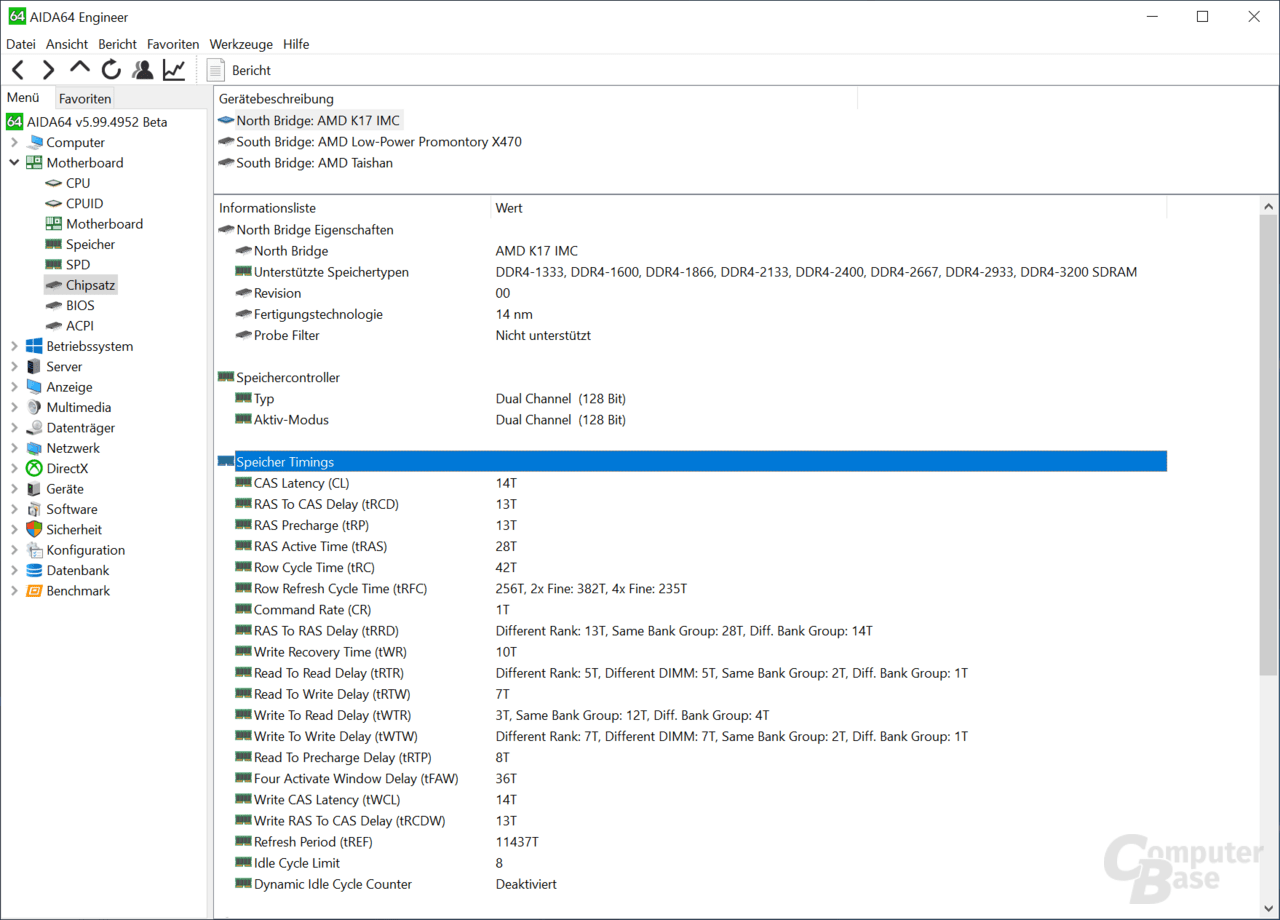
Task: Click the user profile toolbar icon
Action: point(143,70)
